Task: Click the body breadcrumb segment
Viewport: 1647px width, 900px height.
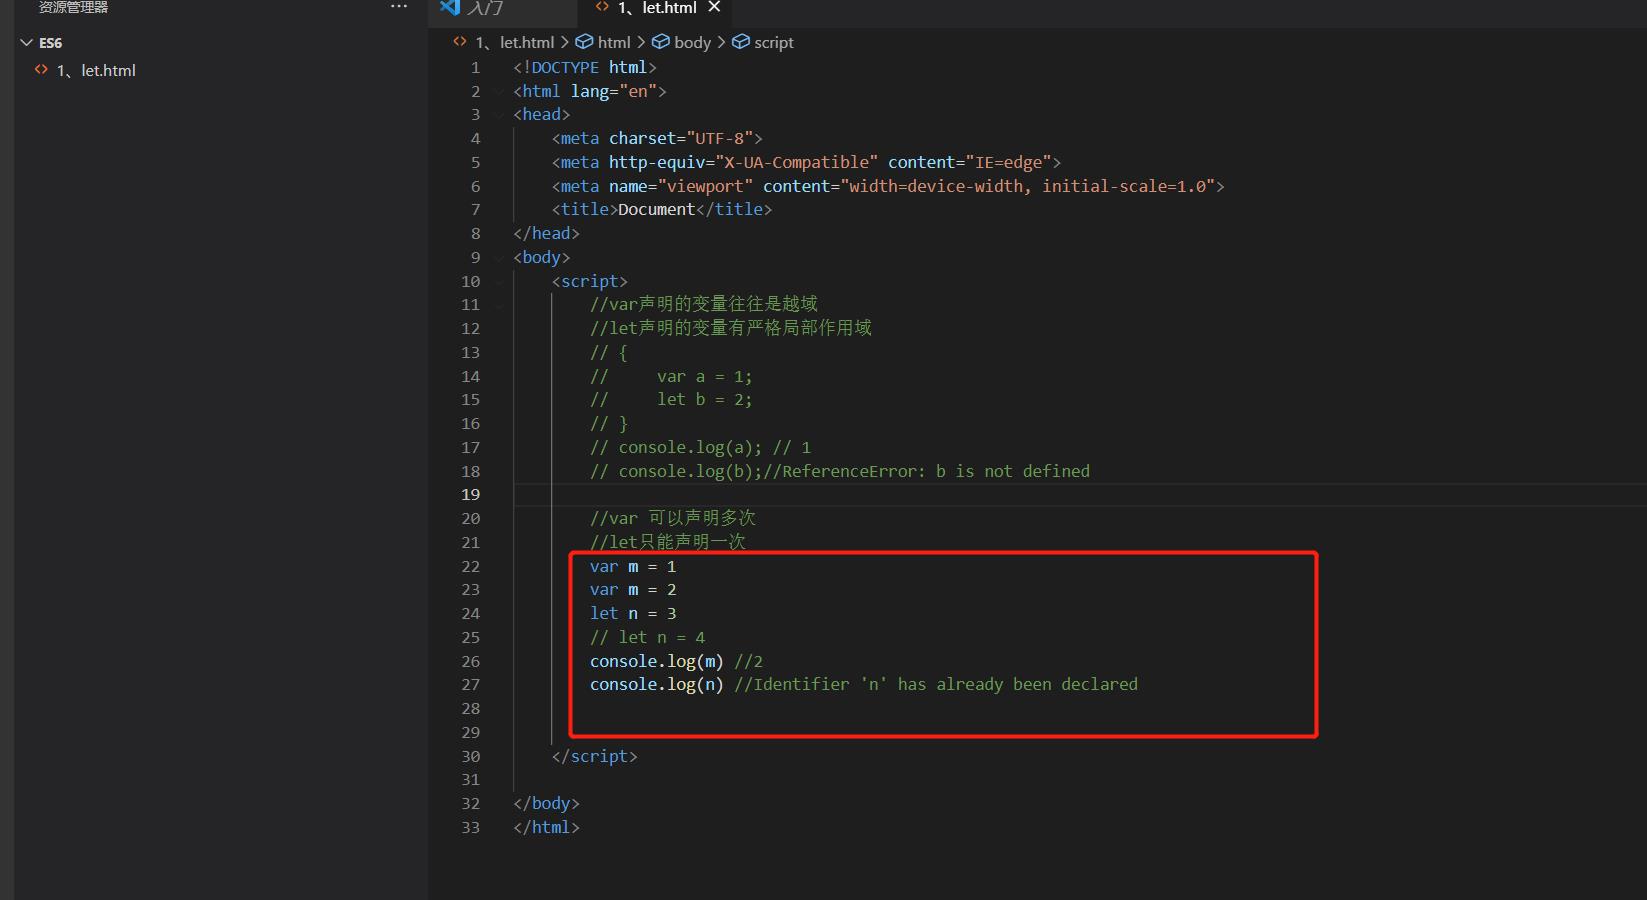Action: (692, 42)
